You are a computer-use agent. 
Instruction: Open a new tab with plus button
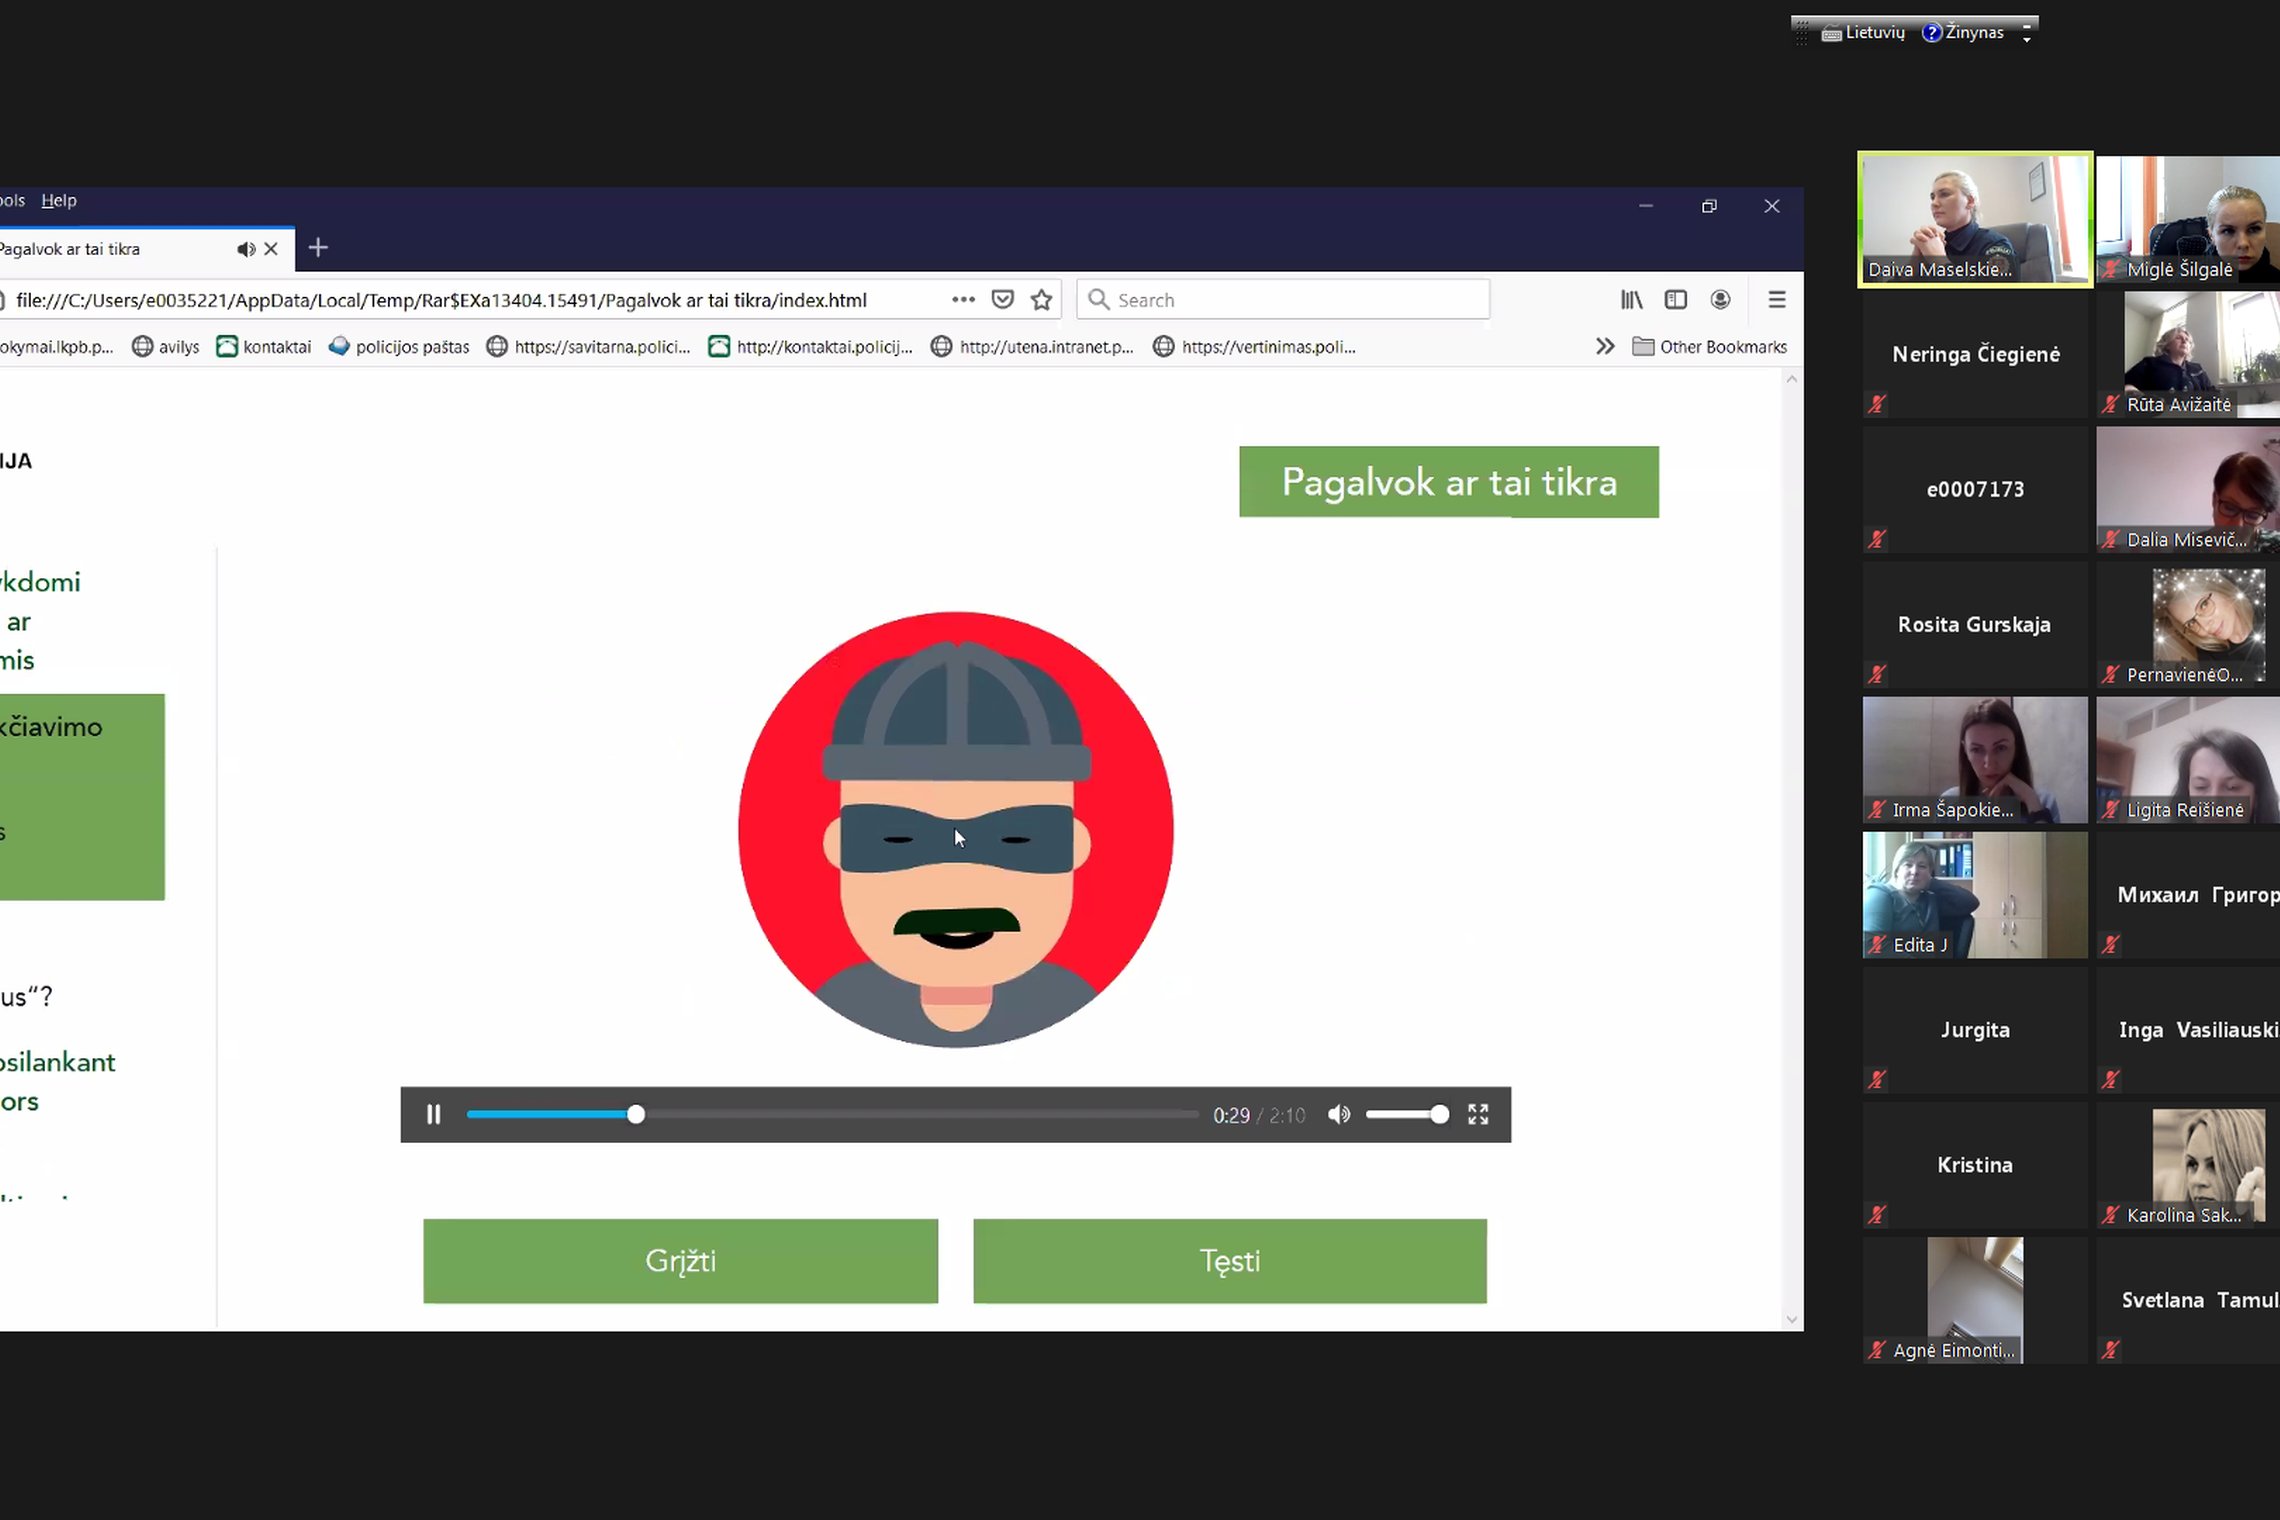[318, 248]
